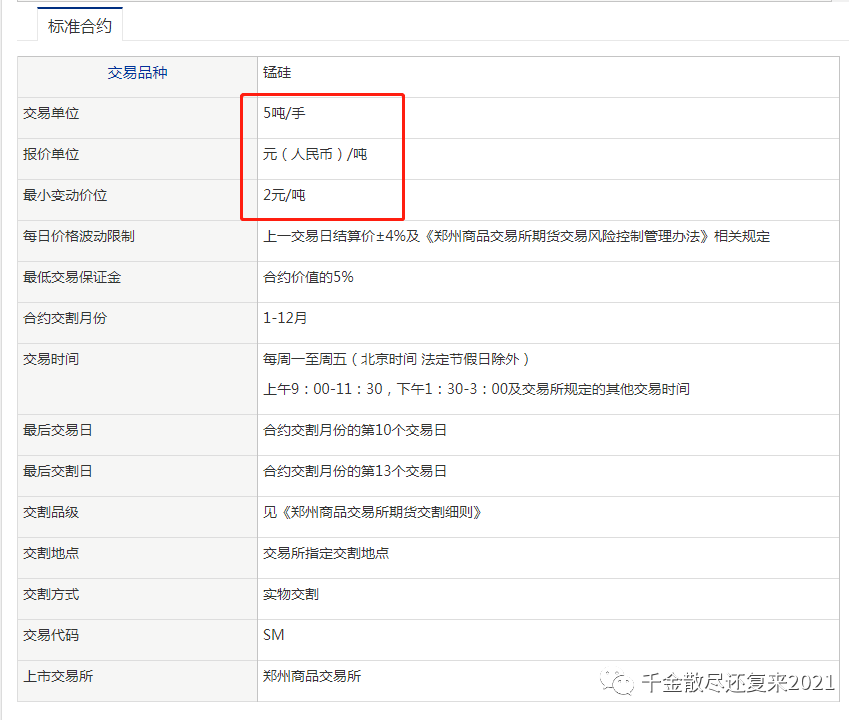Click the 5吨/手 trading unit value
This screenshot has width=863, height=720.
(284, 113)
